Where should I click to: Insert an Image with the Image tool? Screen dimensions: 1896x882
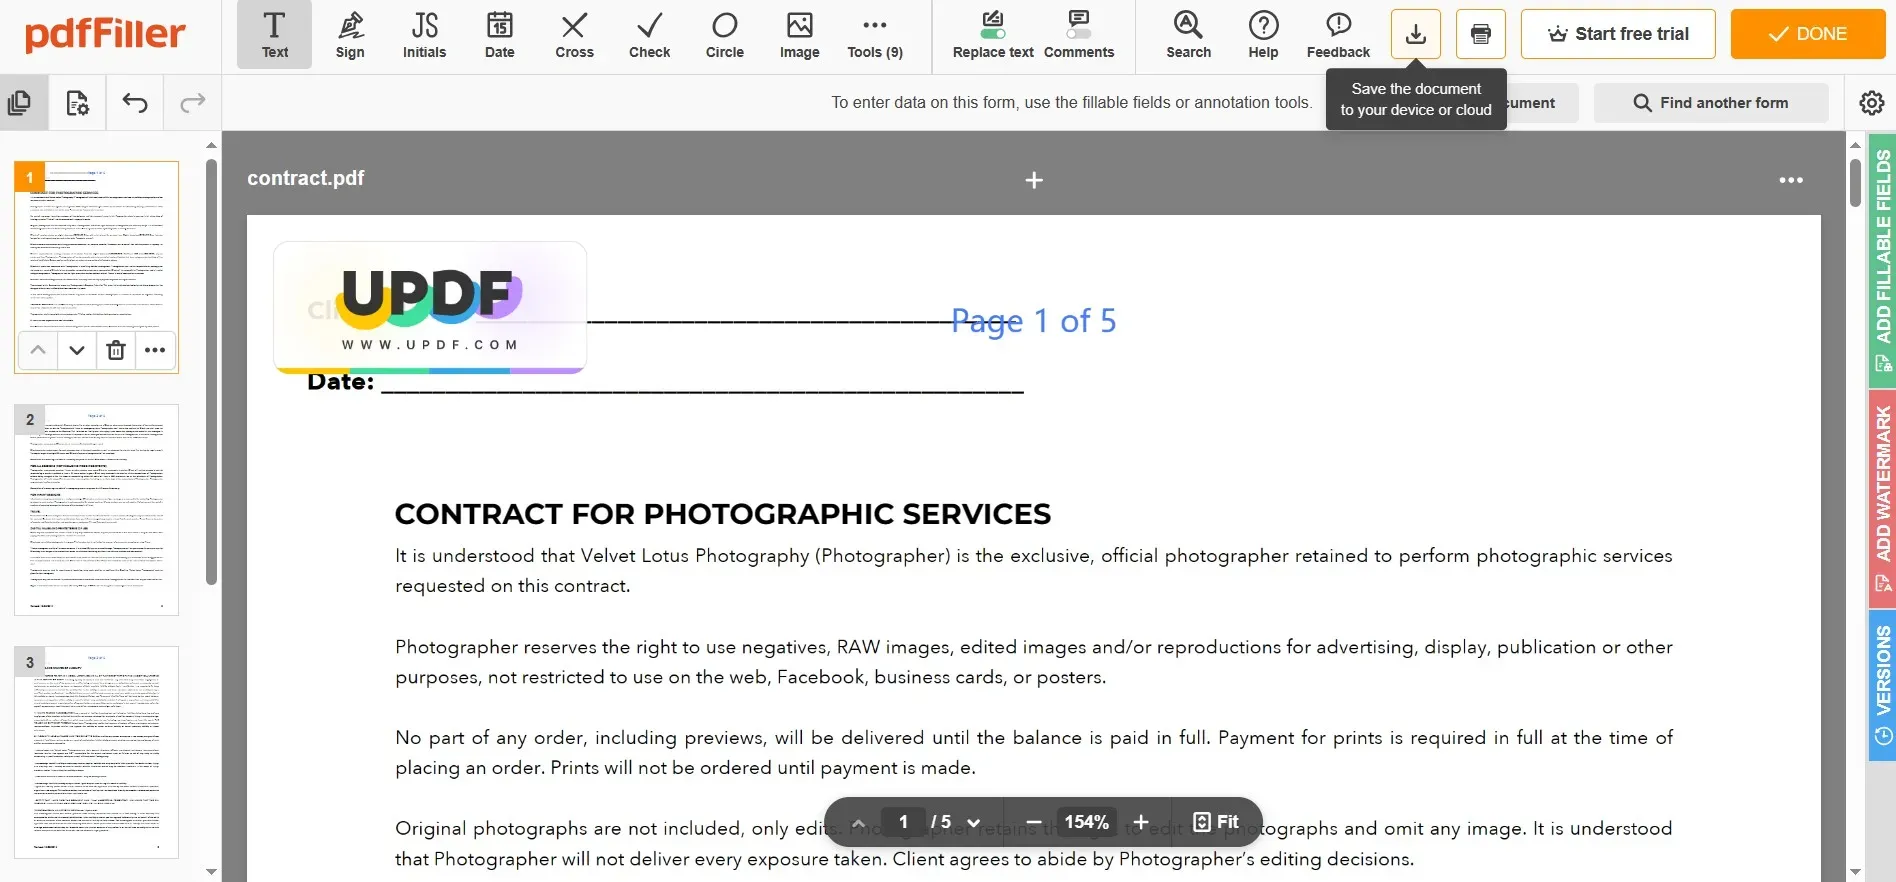pyautogui.click(x=799, y=34)
